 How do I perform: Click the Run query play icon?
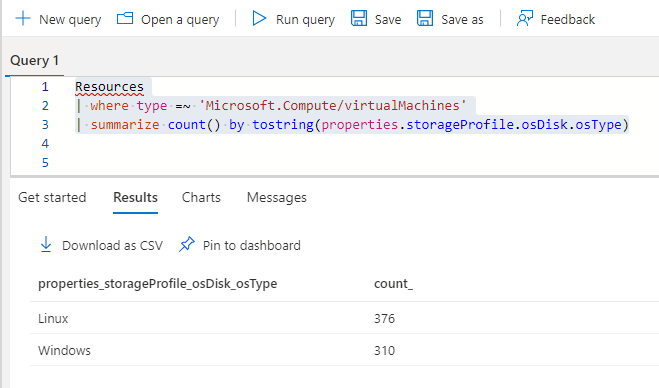259,18
